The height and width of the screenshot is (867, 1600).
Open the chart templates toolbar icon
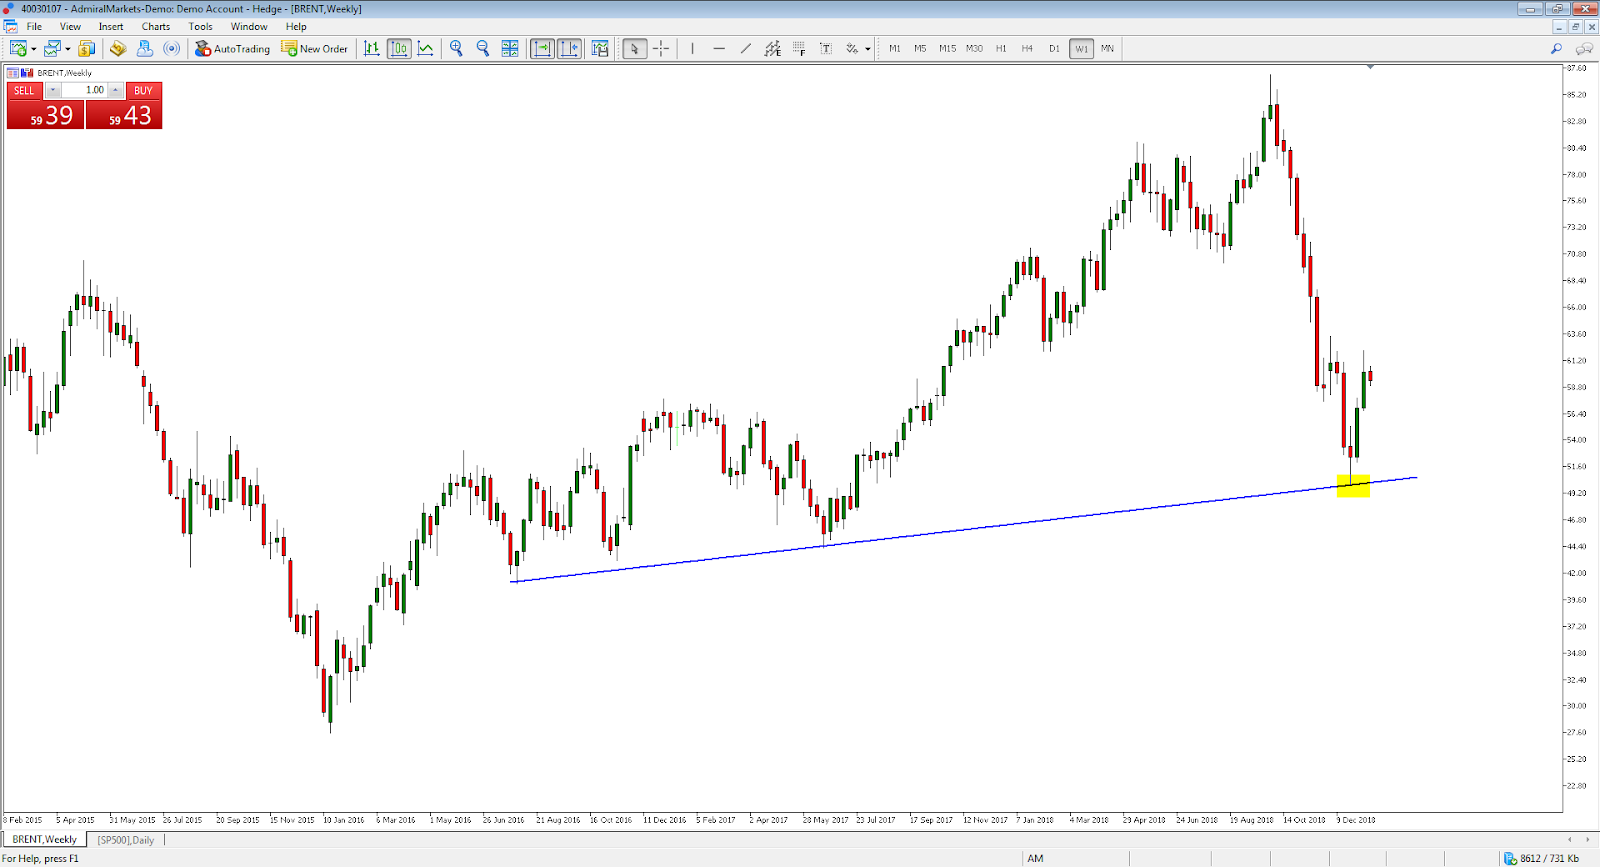point(600,48)
